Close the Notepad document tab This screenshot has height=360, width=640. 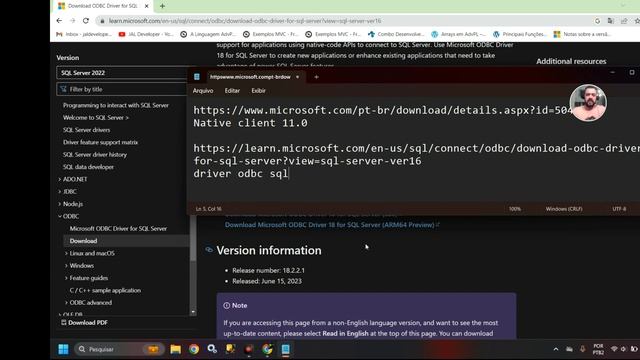coord(298,77)
